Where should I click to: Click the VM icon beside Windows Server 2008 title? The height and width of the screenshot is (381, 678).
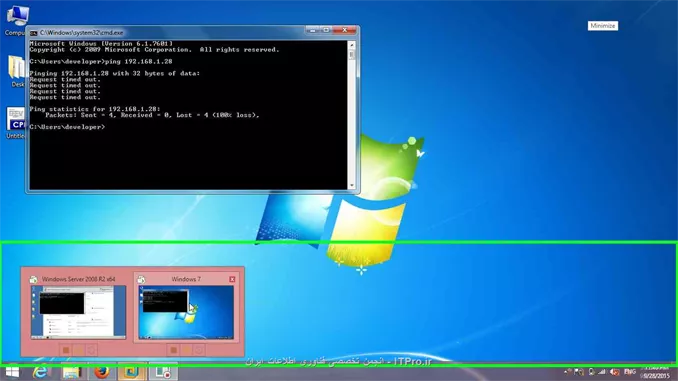coord(34,279)
